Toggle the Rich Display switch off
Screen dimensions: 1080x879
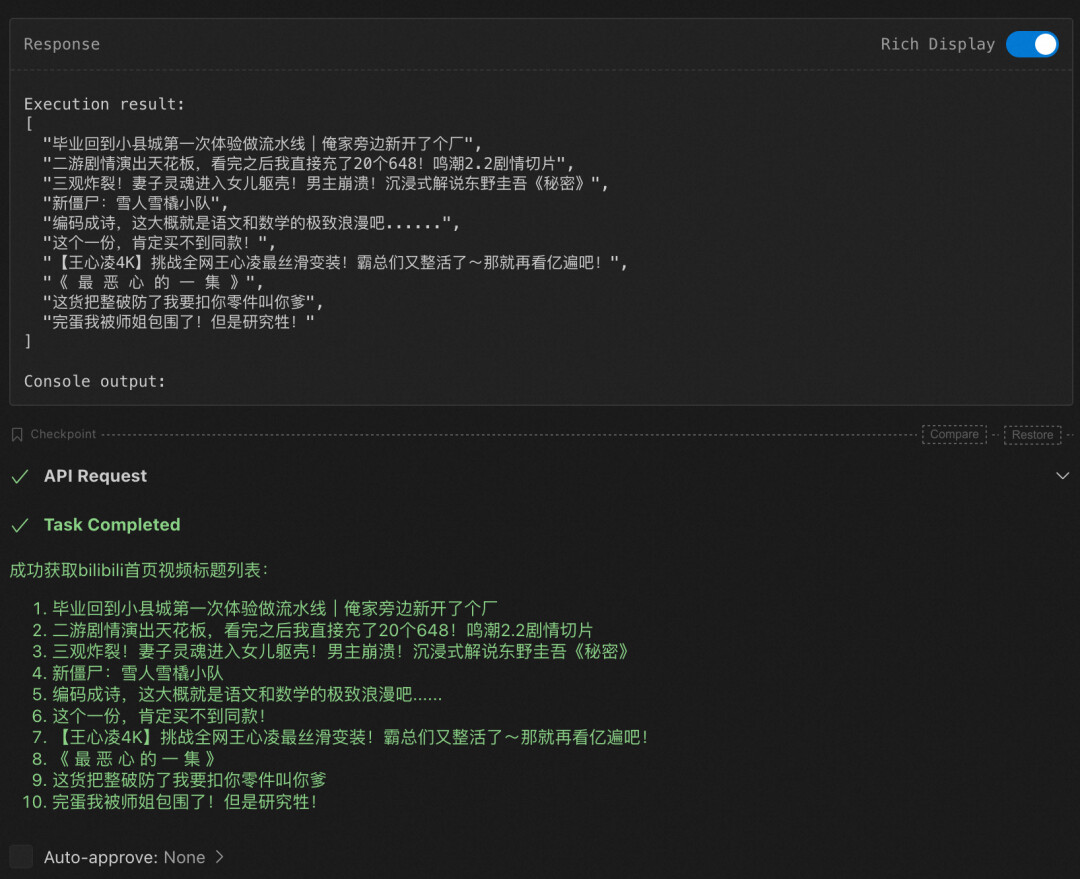point(1031,44)
